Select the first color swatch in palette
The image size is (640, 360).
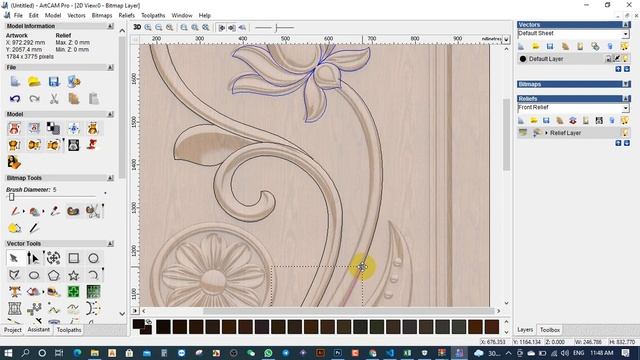[163, 327]
